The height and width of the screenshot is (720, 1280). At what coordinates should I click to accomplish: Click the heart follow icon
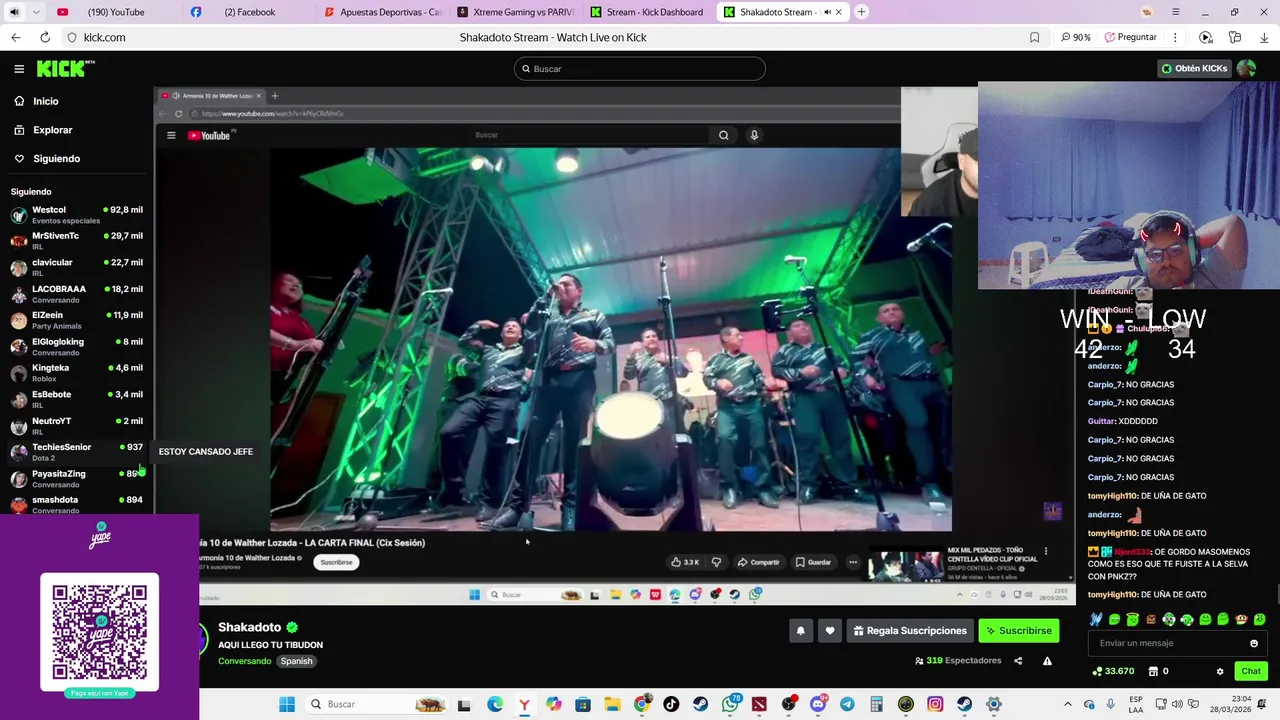pyautogui.click(x=829, y=631)
